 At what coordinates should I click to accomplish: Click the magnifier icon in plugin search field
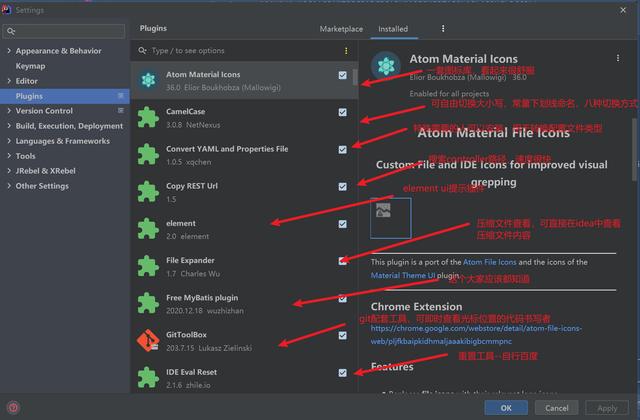(142, 51)
